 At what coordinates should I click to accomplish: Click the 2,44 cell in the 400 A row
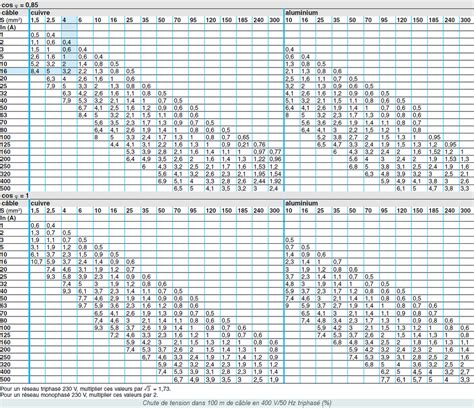[259, 181]
